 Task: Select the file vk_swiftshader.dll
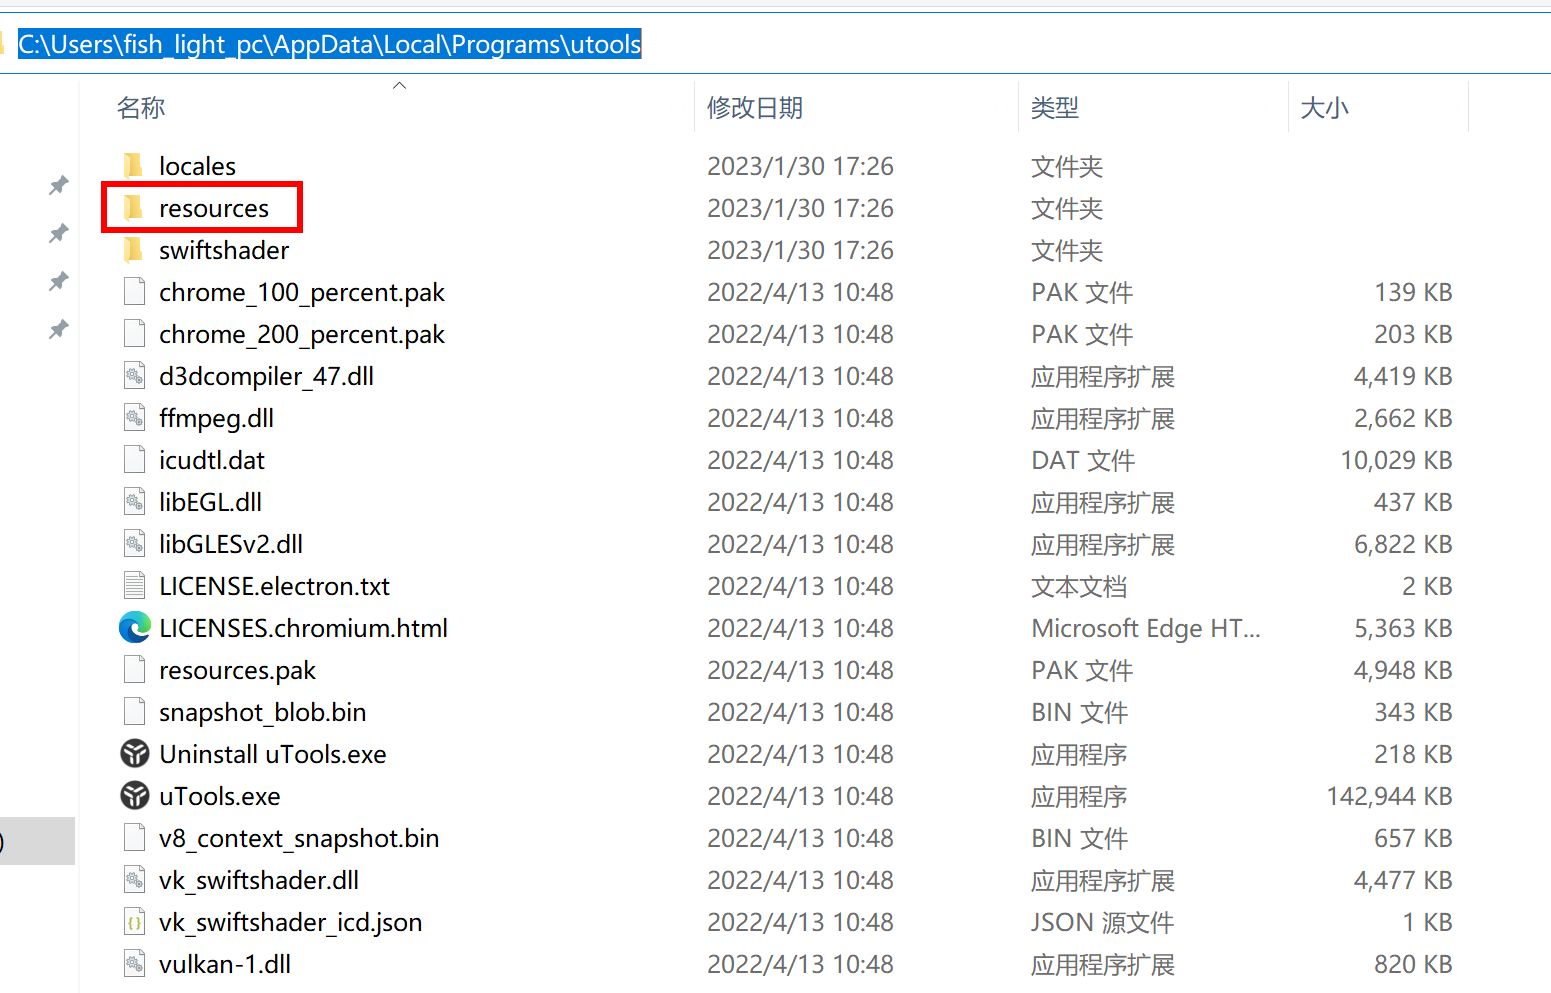click(x=259, y=880)
